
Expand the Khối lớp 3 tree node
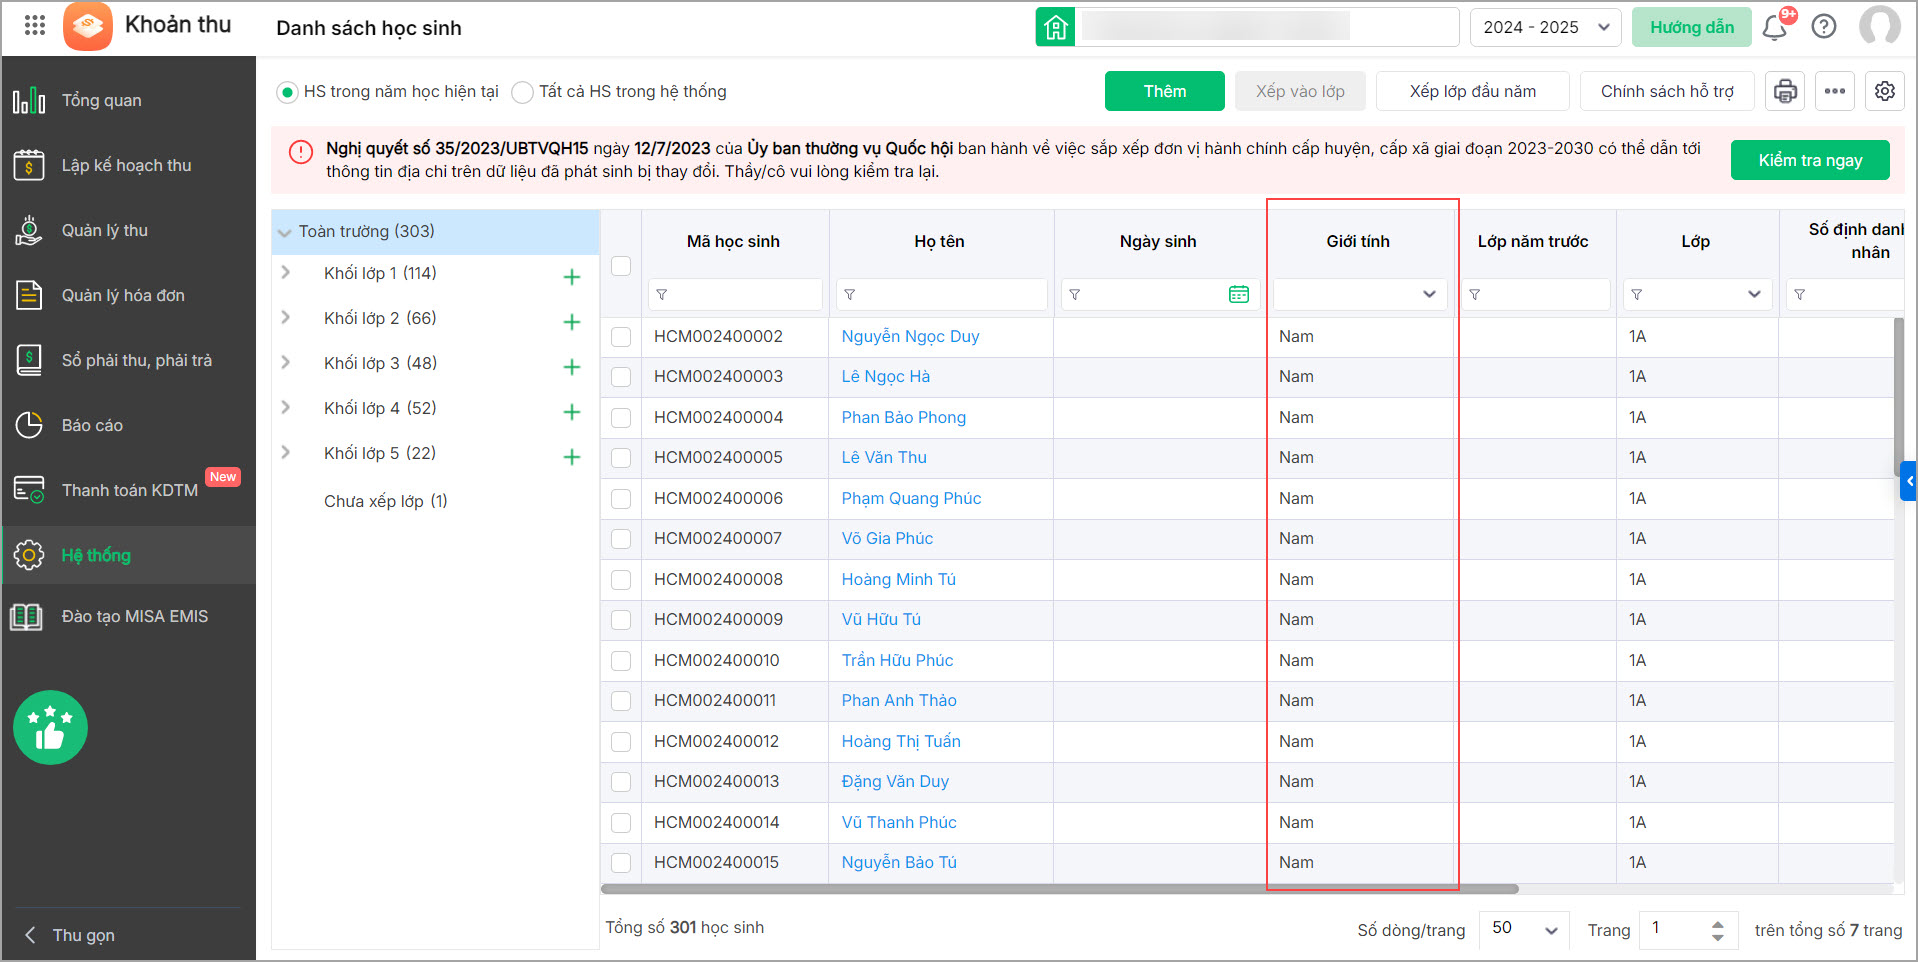coord(286,363)
